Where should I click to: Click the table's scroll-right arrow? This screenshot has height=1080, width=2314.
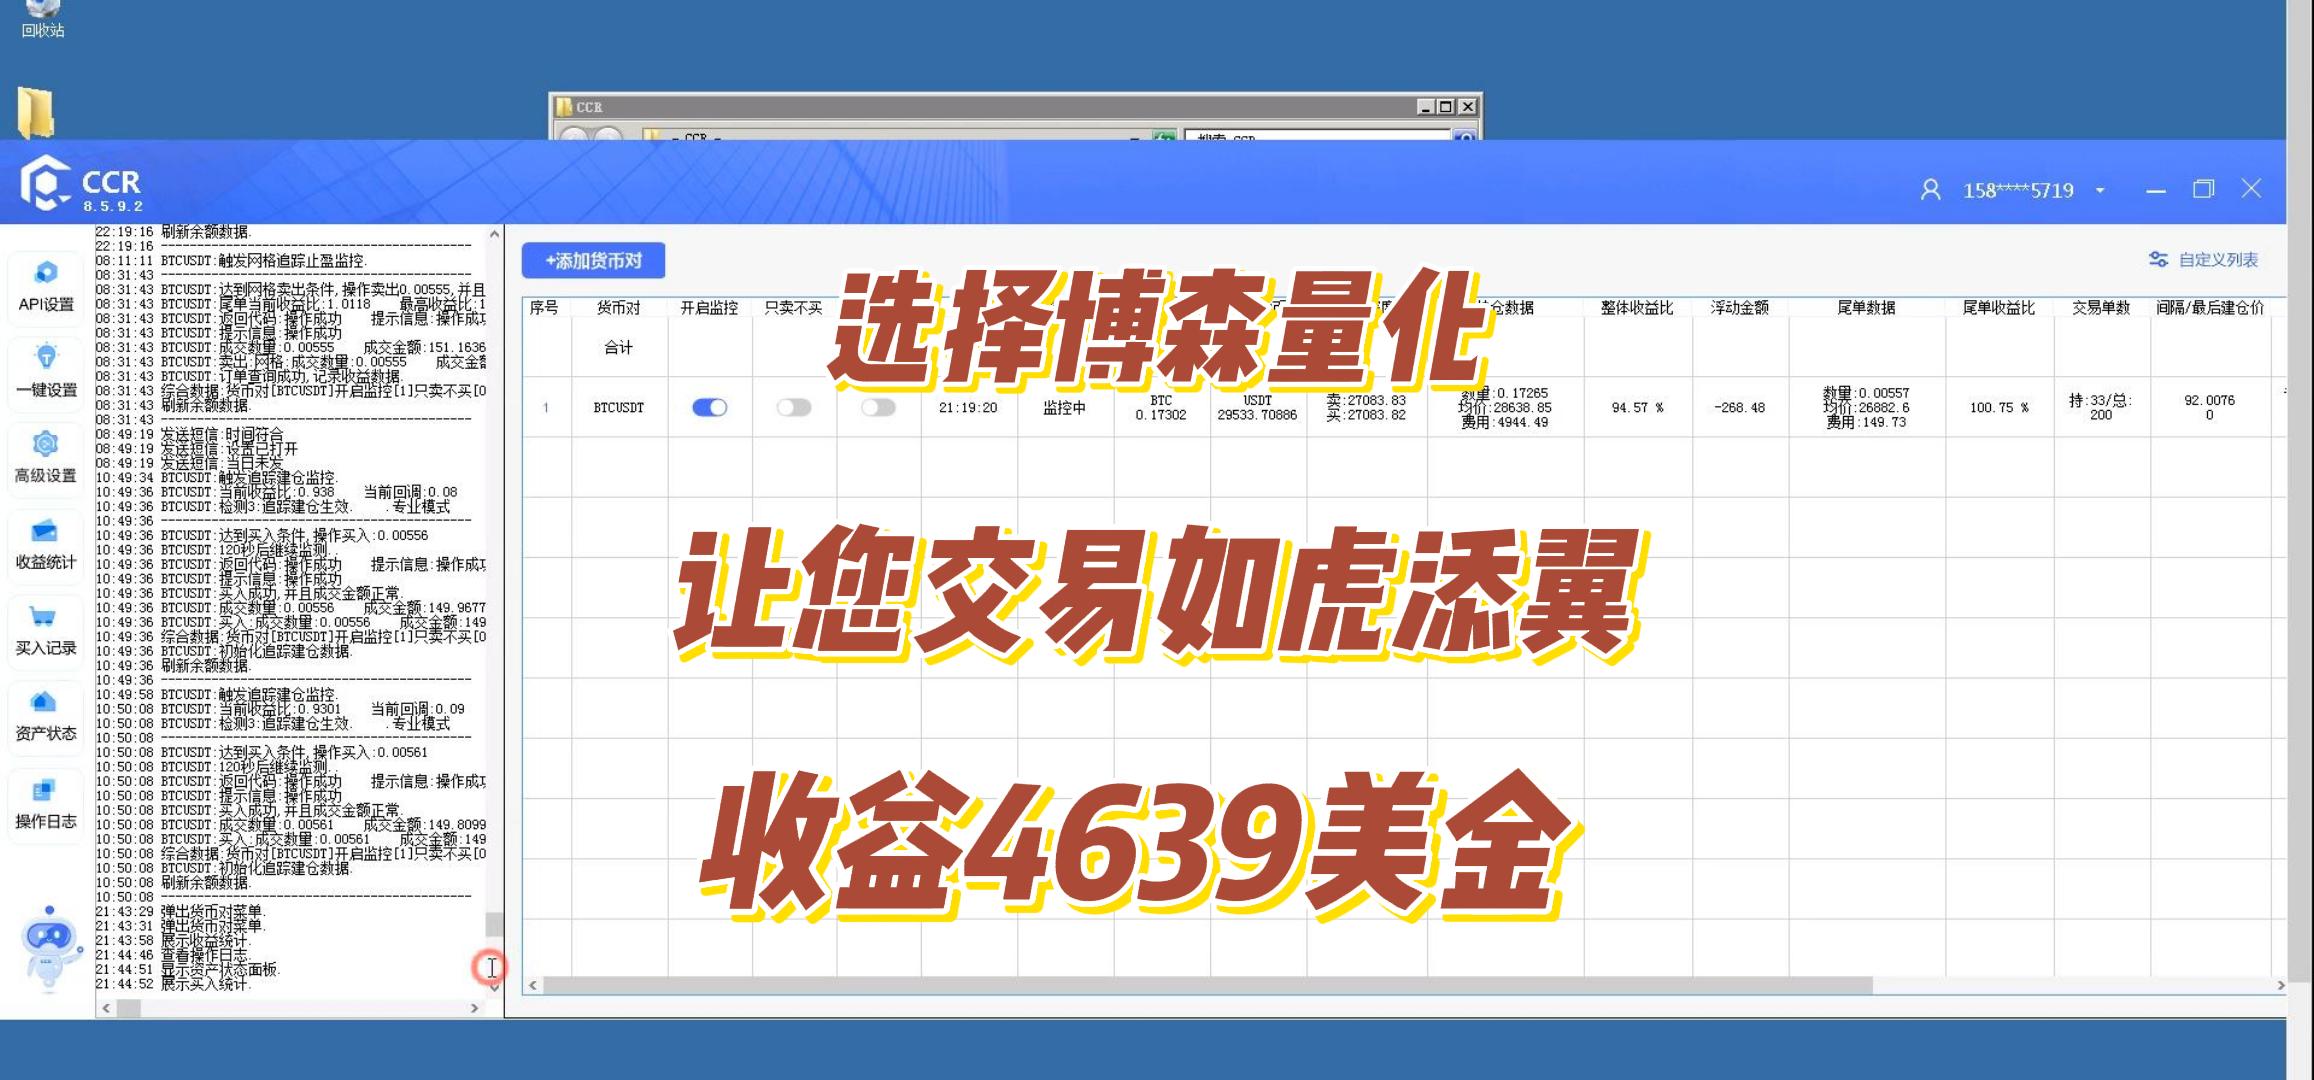point(2280,985)
